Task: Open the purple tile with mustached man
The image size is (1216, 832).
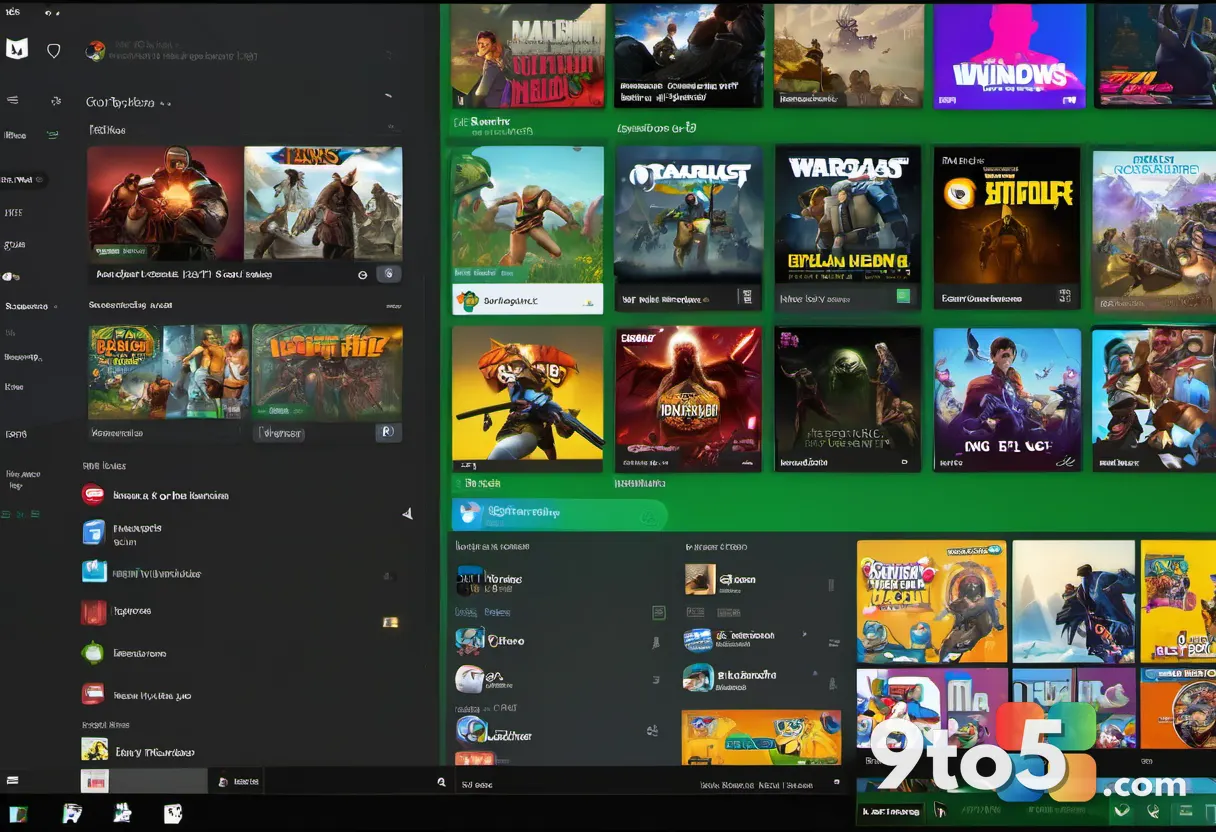Action: tap(1007, 399)
